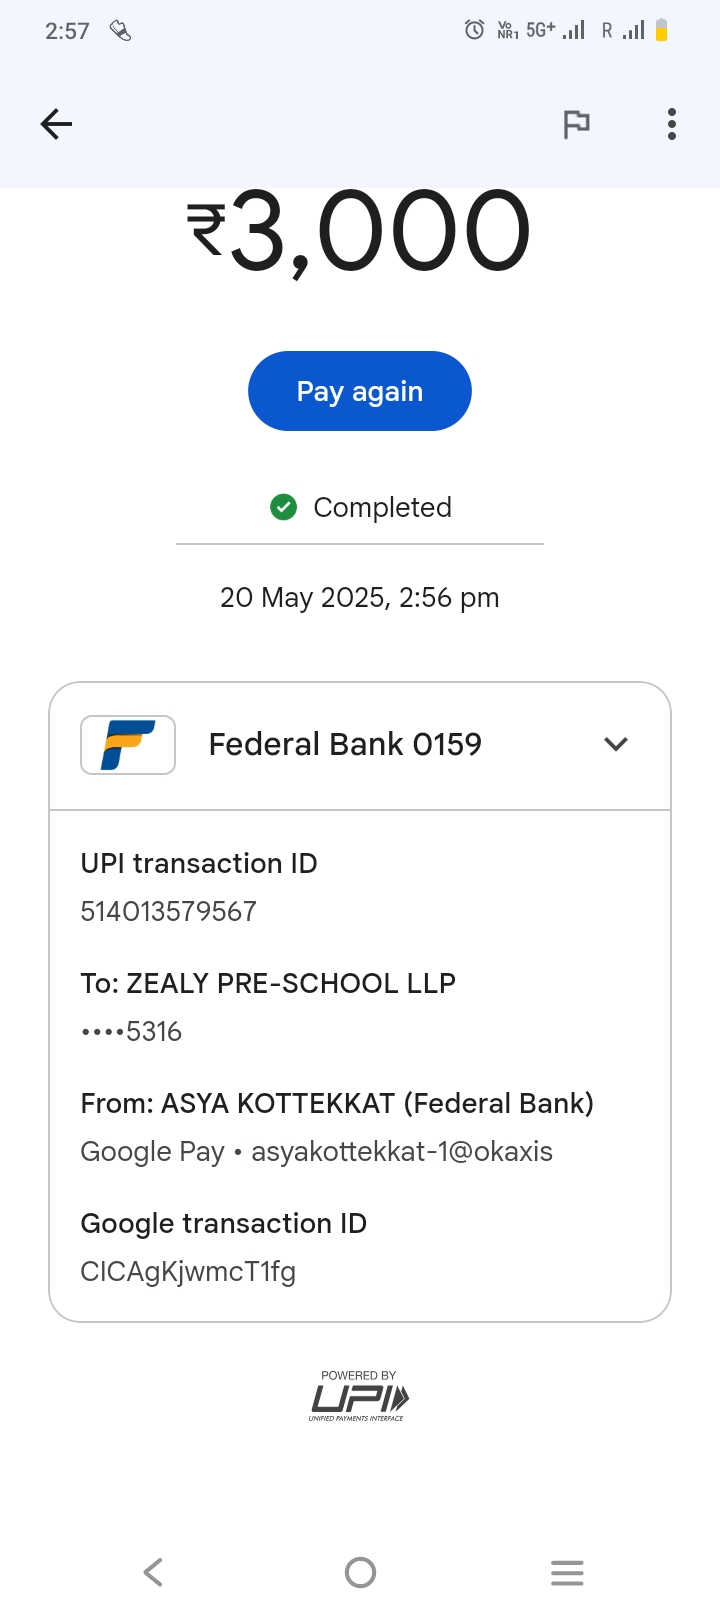Tap the alarm icon in status bar

click(x=475, y=30)
